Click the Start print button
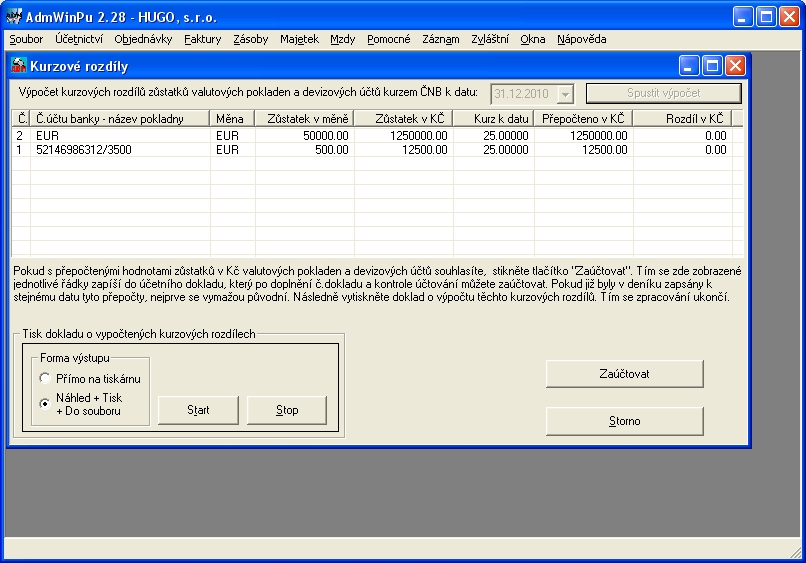The height and width of the screenshot is (563, 806). [x=198, y=410]
